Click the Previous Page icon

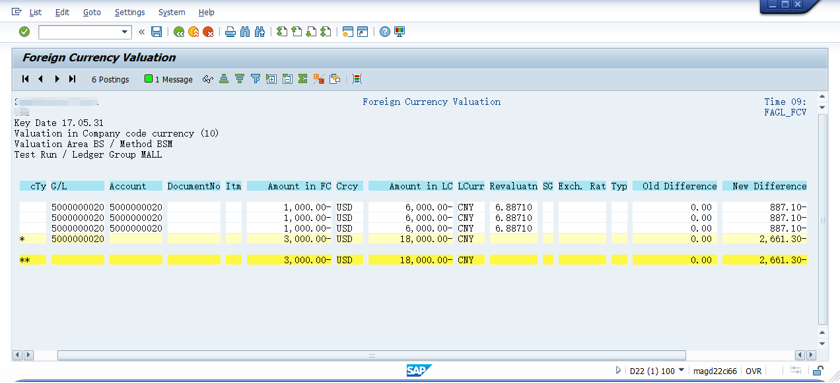(297, 32)
